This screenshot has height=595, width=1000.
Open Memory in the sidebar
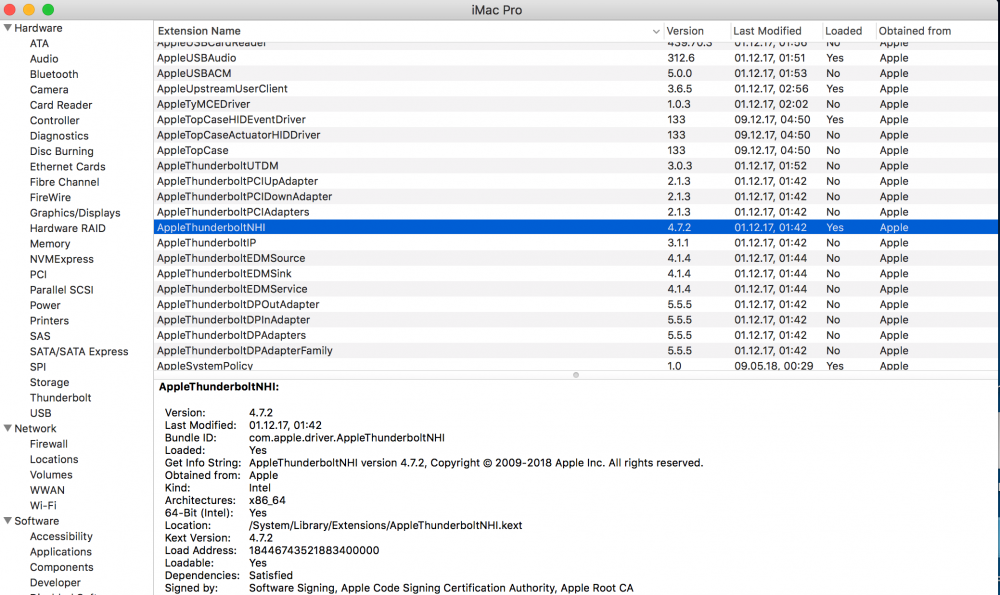coord(50,244)
